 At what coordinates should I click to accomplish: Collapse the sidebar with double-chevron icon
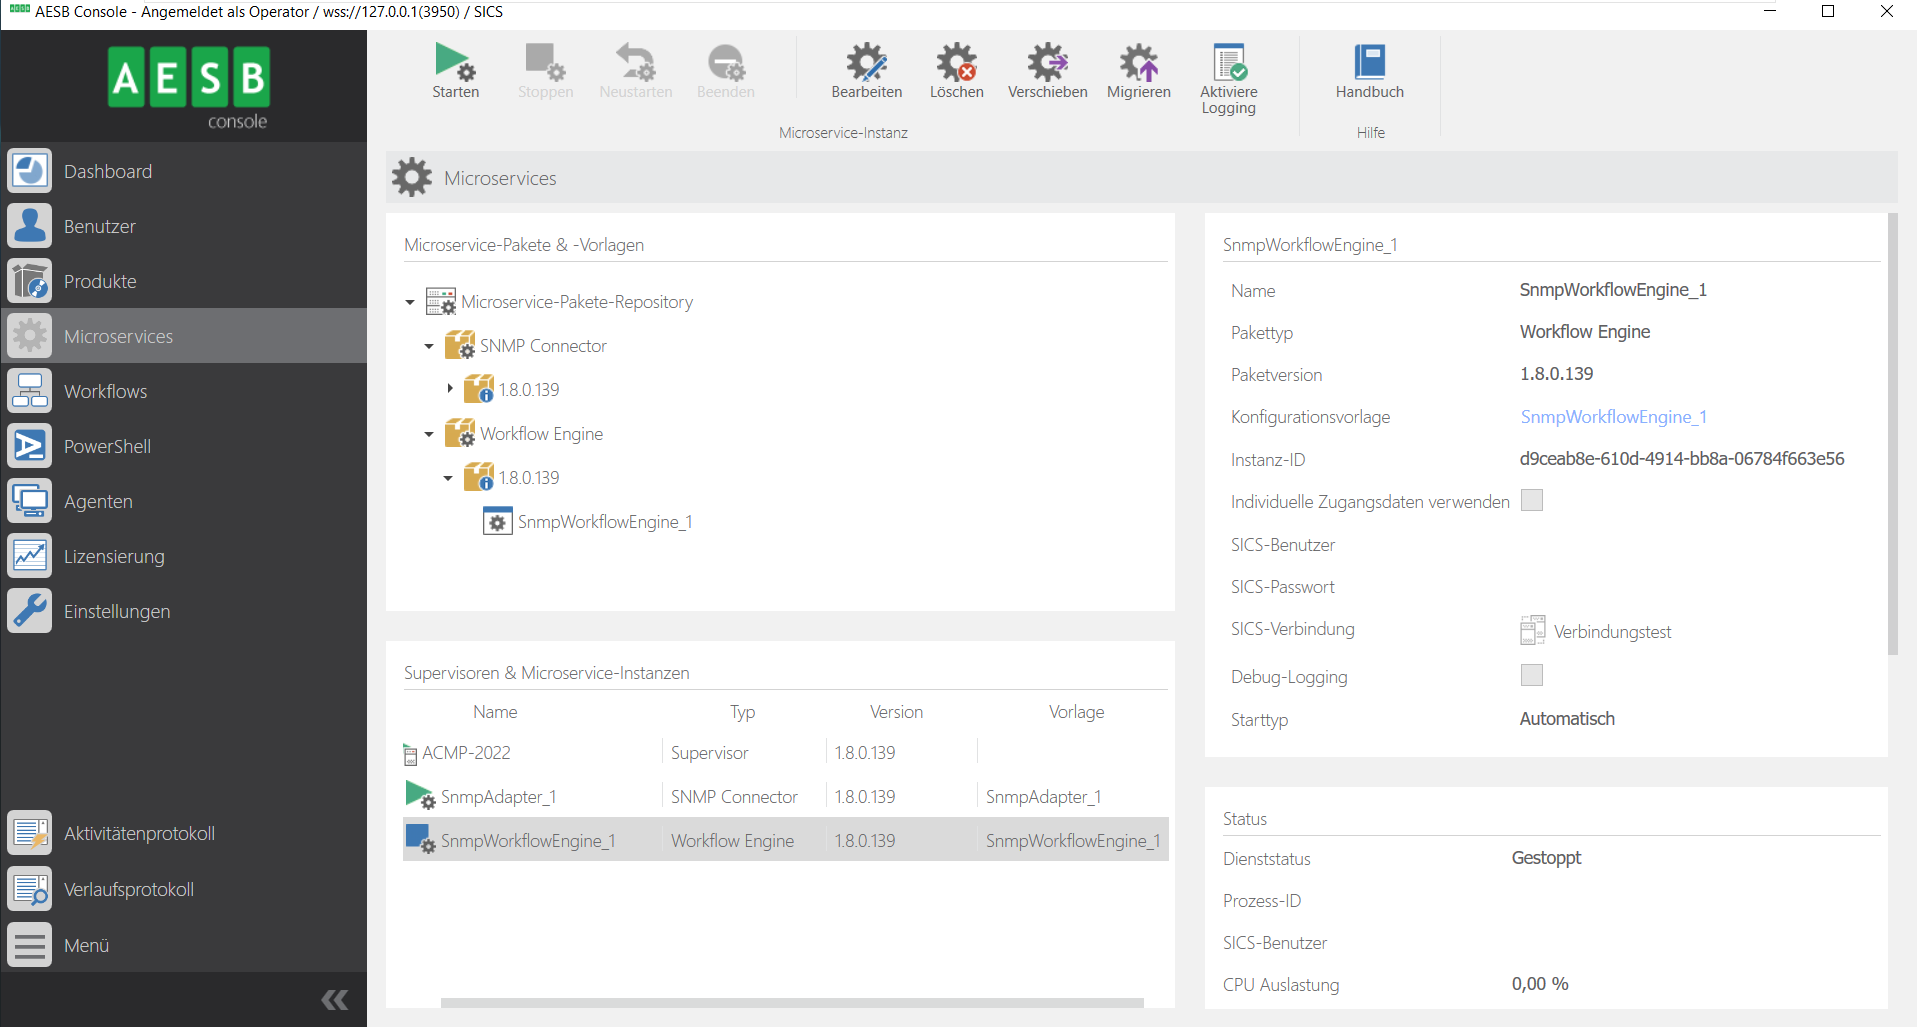tap(335, 999)
